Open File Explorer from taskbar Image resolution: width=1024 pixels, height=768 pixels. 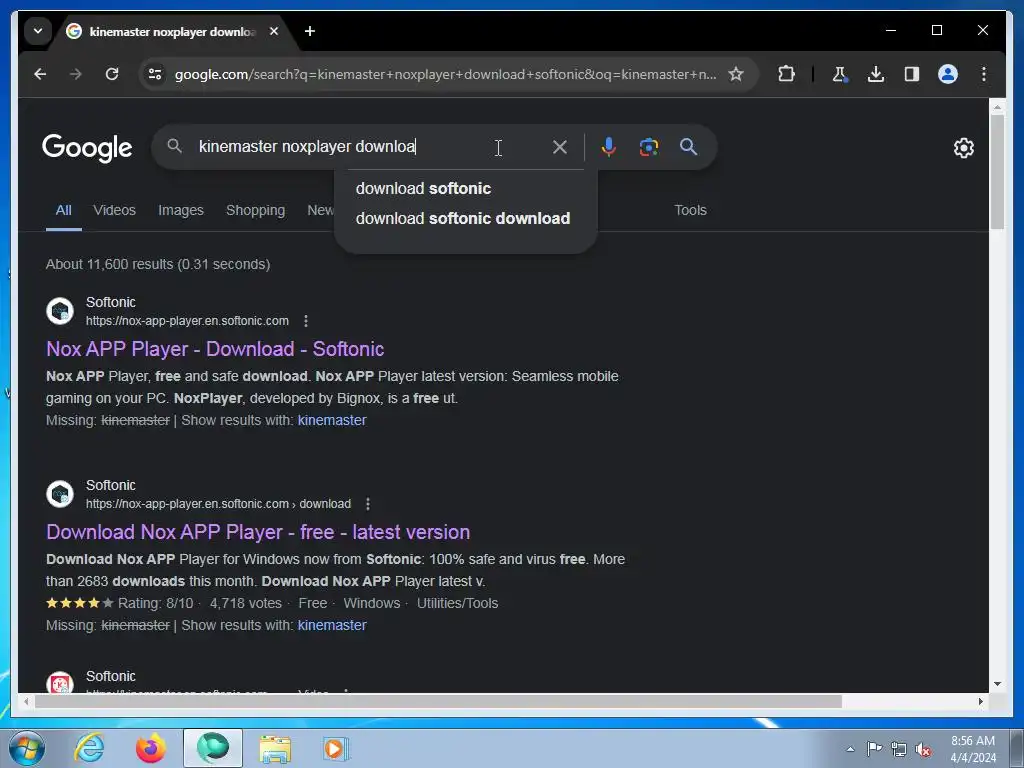275,748
